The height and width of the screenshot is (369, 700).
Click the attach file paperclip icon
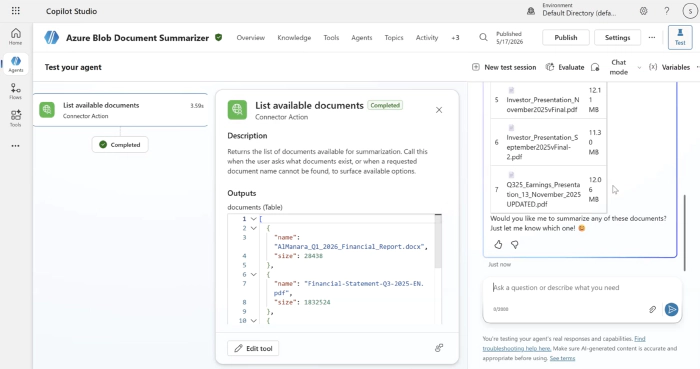(652, 309)
